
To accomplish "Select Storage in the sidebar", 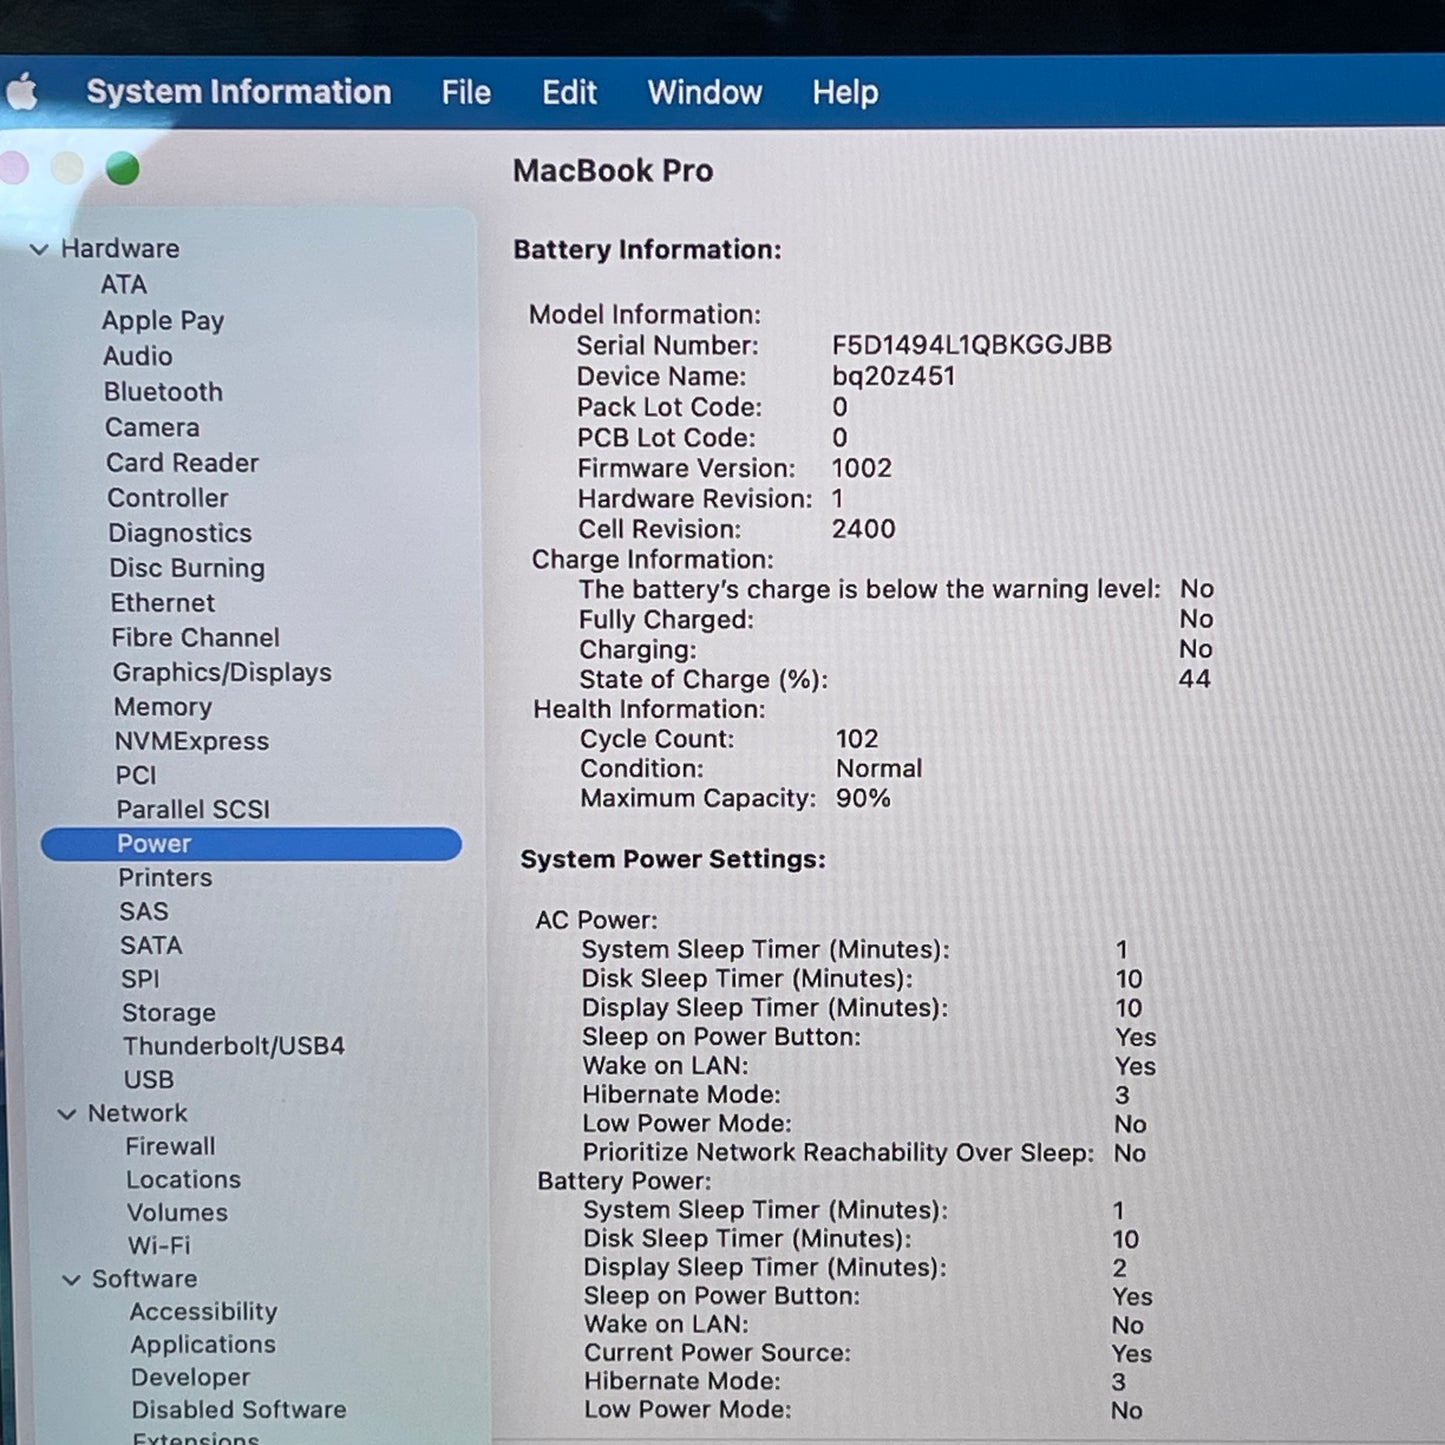I will coord(169,1013).
